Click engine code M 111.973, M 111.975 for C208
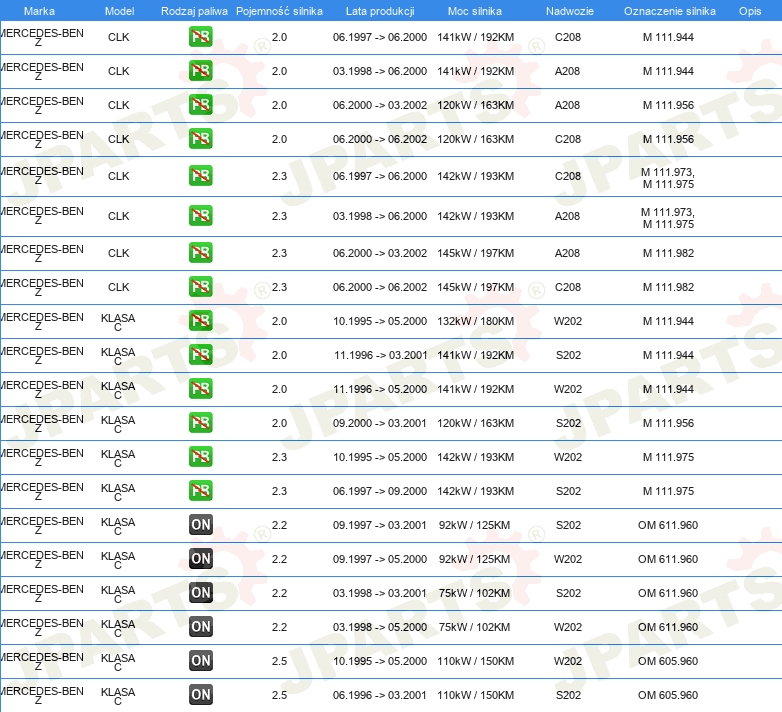This screenshot has height=712, width=782. point(668,177)
